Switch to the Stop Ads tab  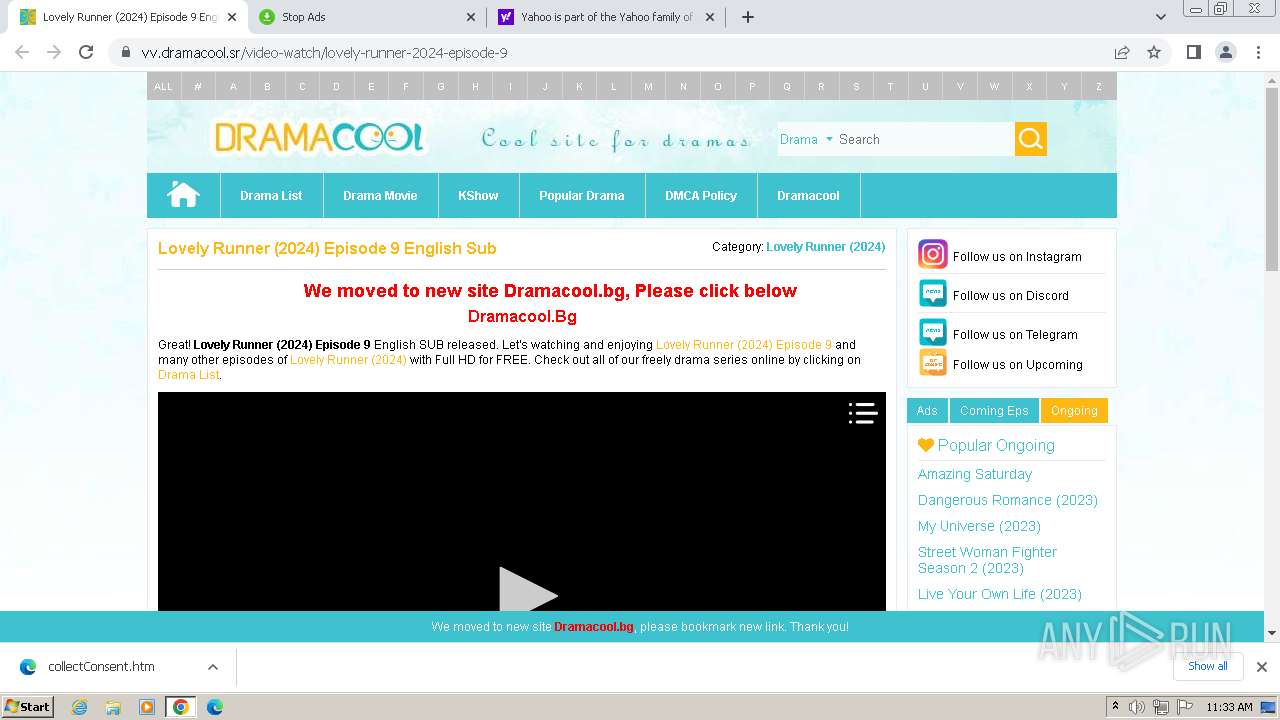pyautogui.click(x=366, y=17)
